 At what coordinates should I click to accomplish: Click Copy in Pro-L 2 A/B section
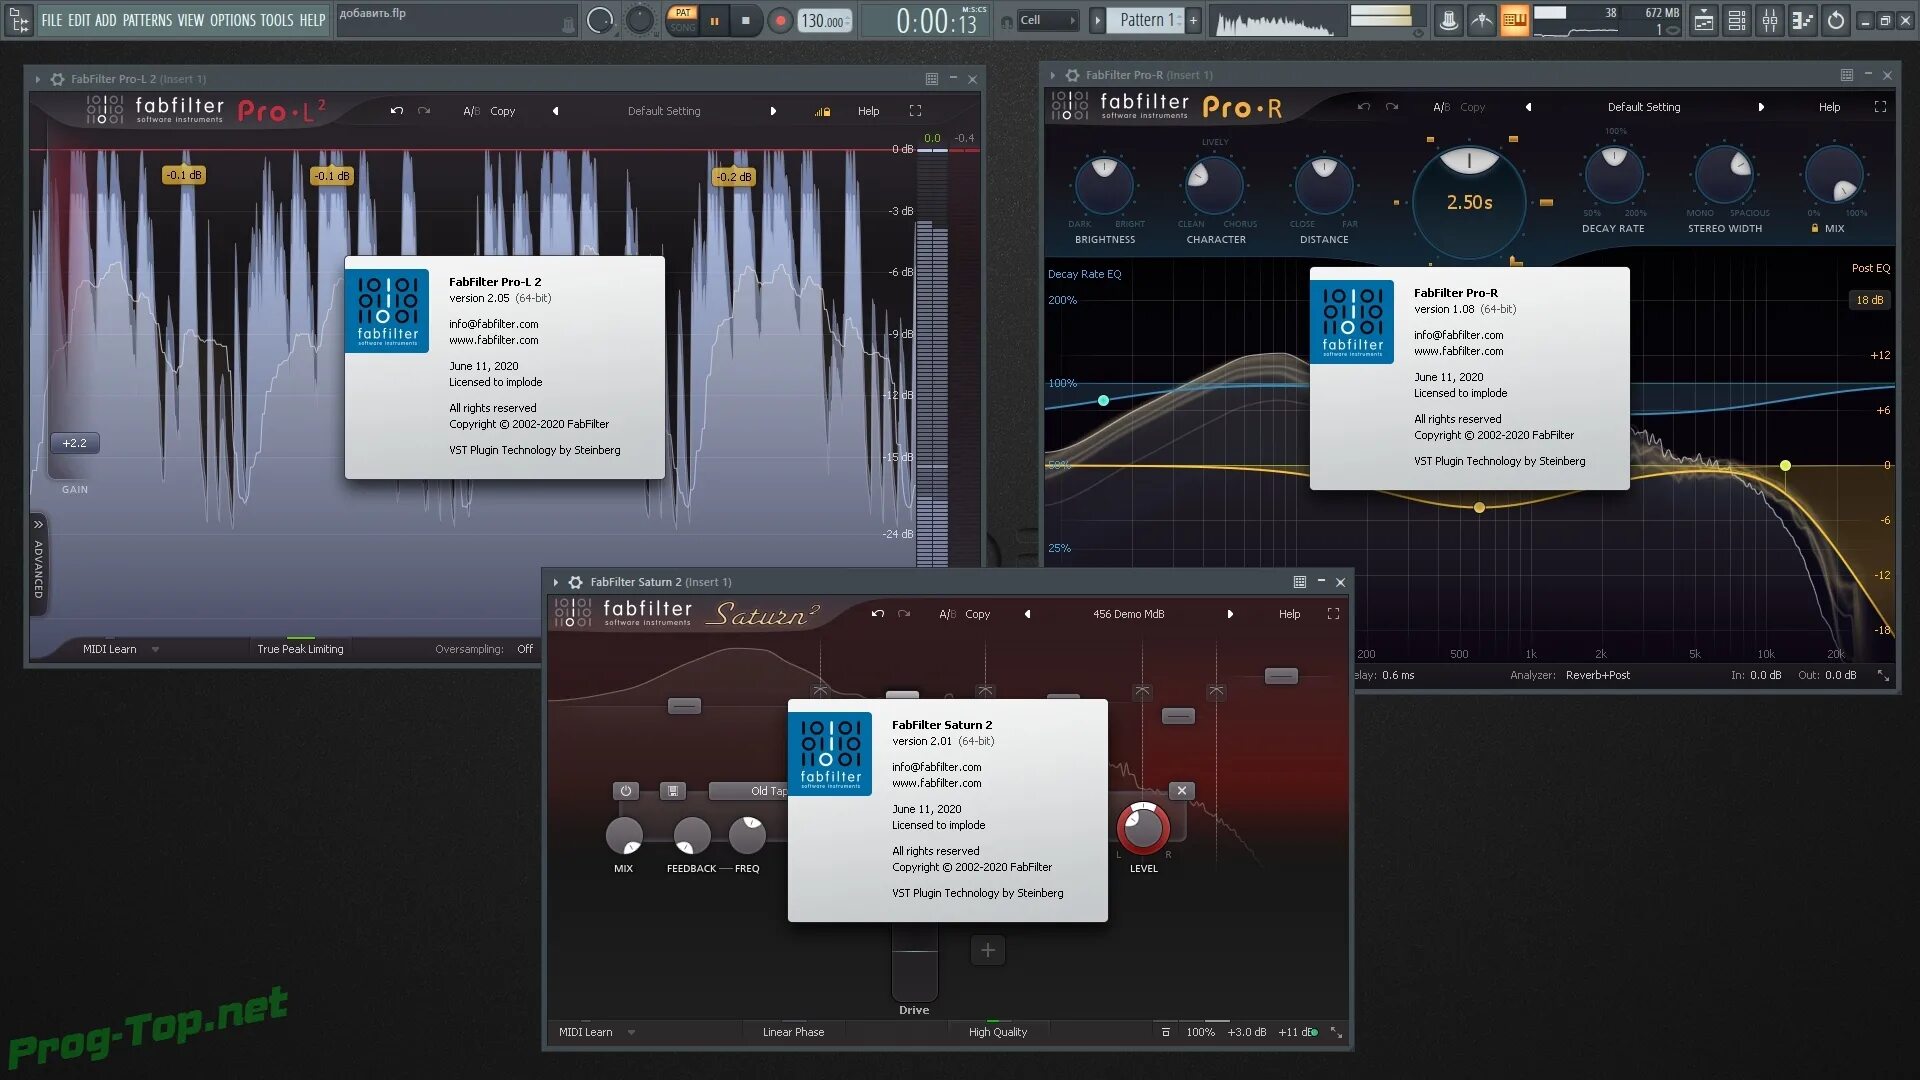tap(502, 111)
